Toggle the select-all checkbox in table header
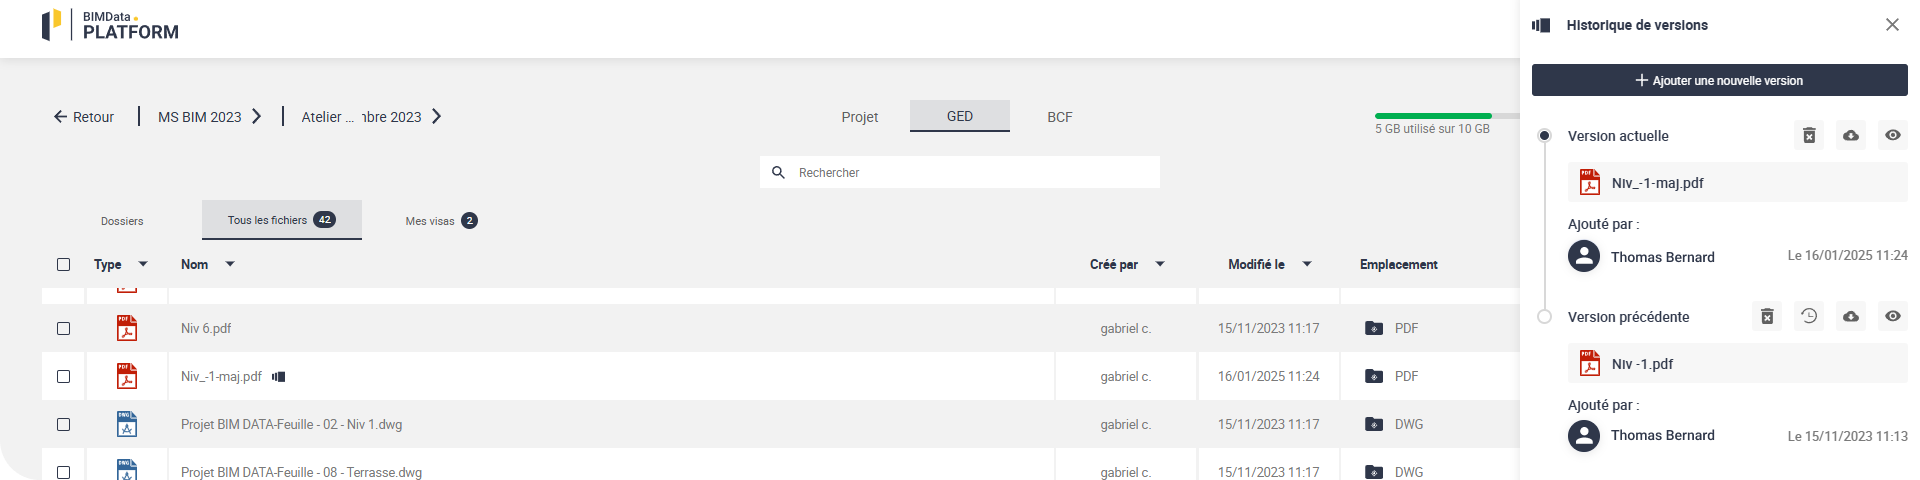1920x480 pixels. point(64,265)
